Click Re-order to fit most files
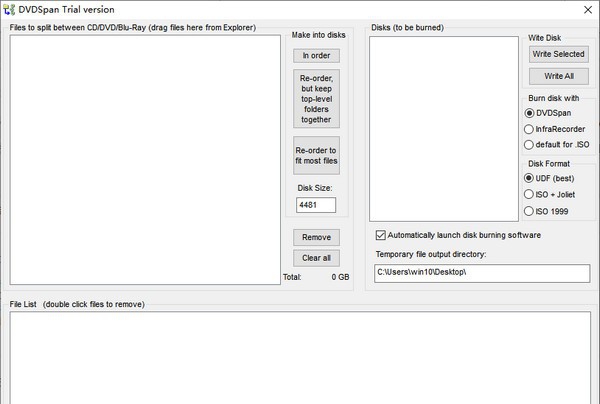600x404 pixels. tap(316, 155)
